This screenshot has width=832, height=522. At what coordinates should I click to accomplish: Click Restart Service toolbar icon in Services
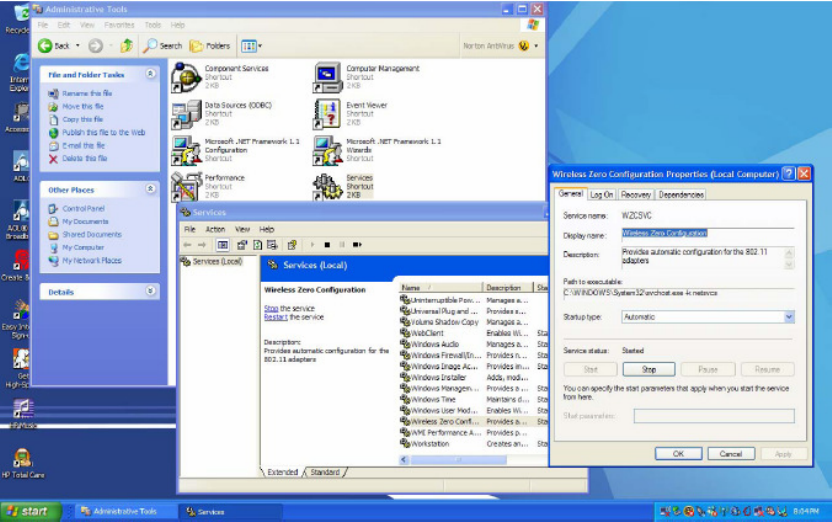pos(357,245)
